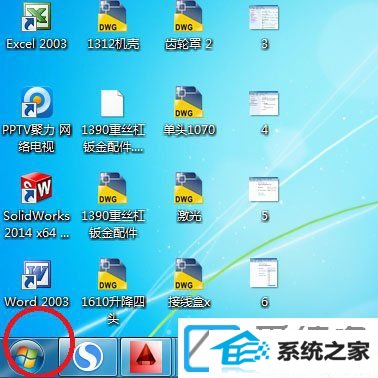Open the Windows Start menu orb

click(27, 357)
